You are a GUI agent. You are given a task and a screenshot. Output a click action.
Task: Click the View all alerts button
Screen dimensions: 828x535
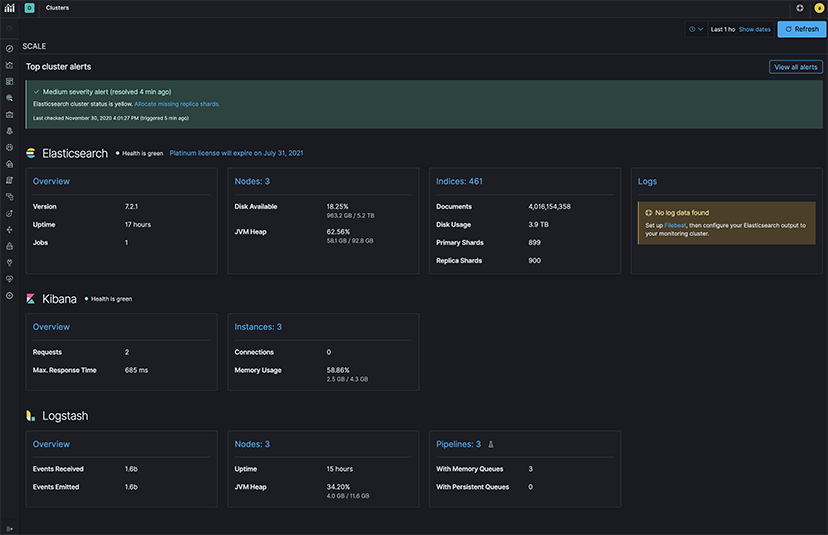(x=796, y=67)
